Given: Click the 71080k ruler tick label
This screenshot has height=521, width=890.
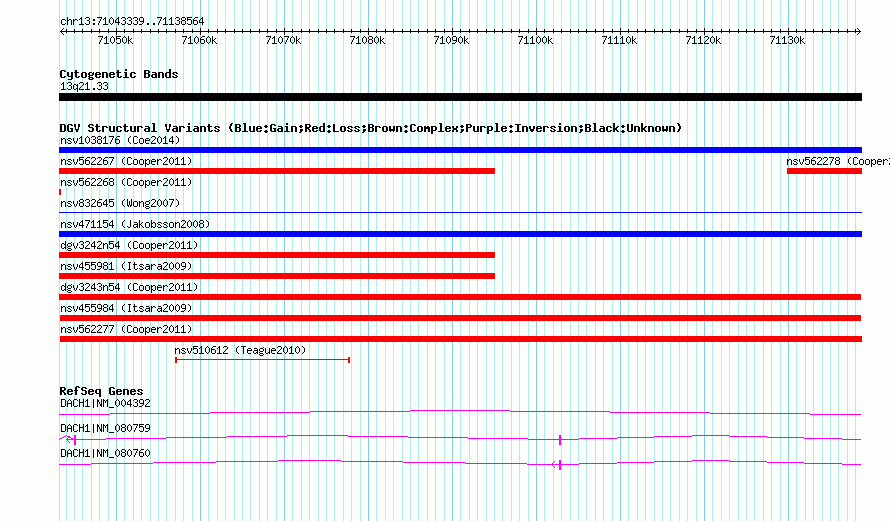Looking at the screenshot, I should click(x=367, y=40).
